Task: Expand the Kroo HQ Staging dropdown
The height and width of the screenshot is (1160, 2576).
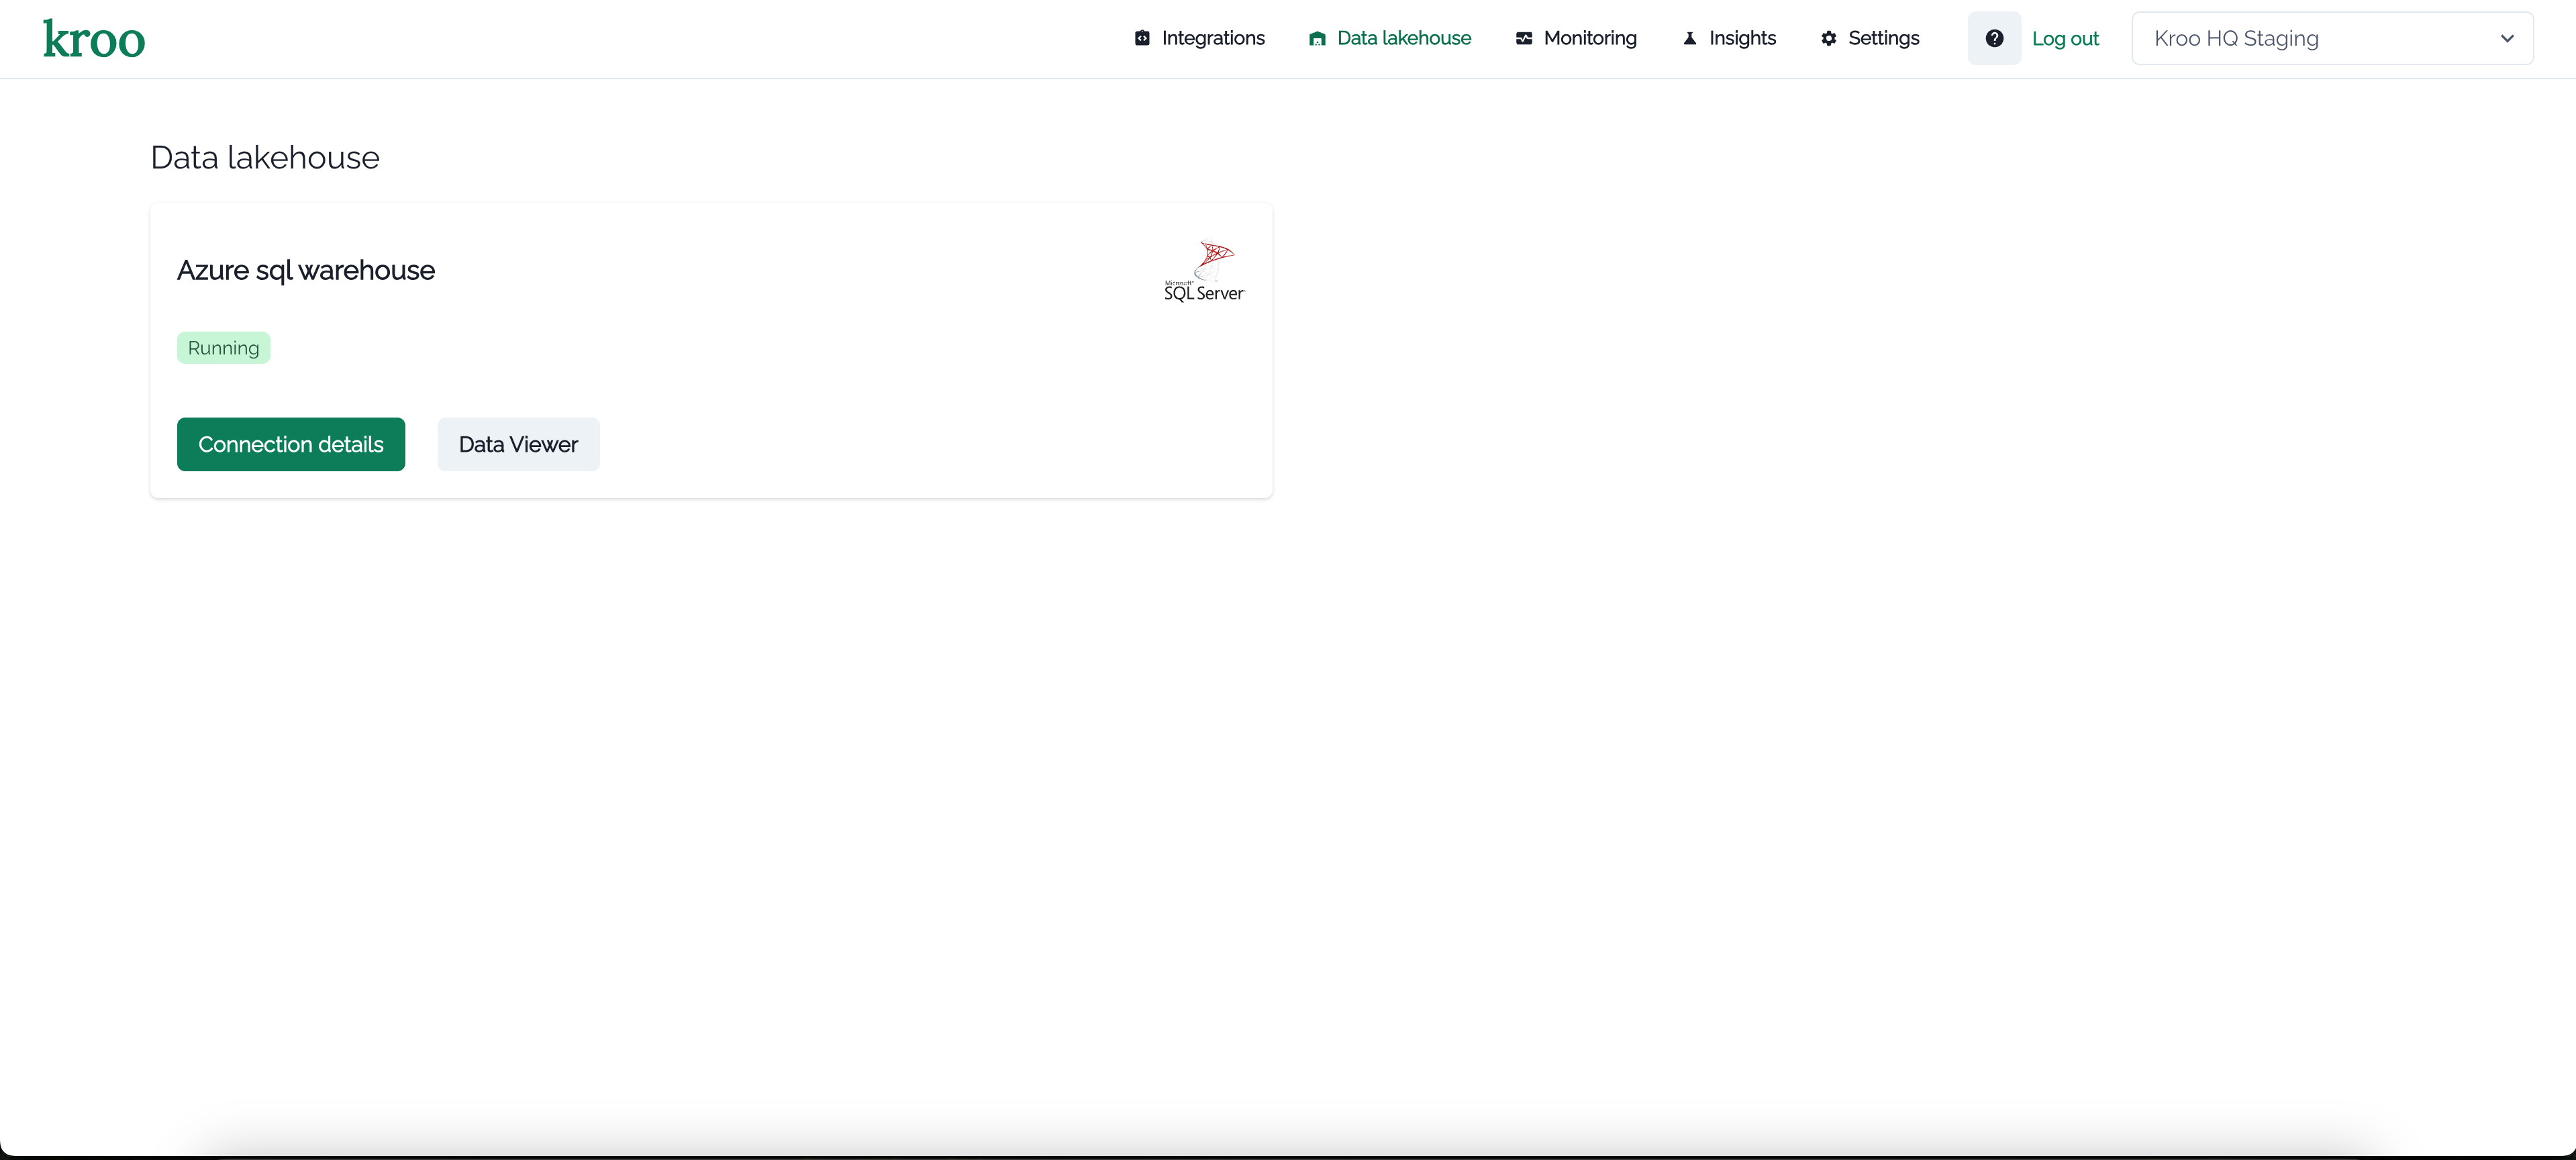Action: 2300,38
